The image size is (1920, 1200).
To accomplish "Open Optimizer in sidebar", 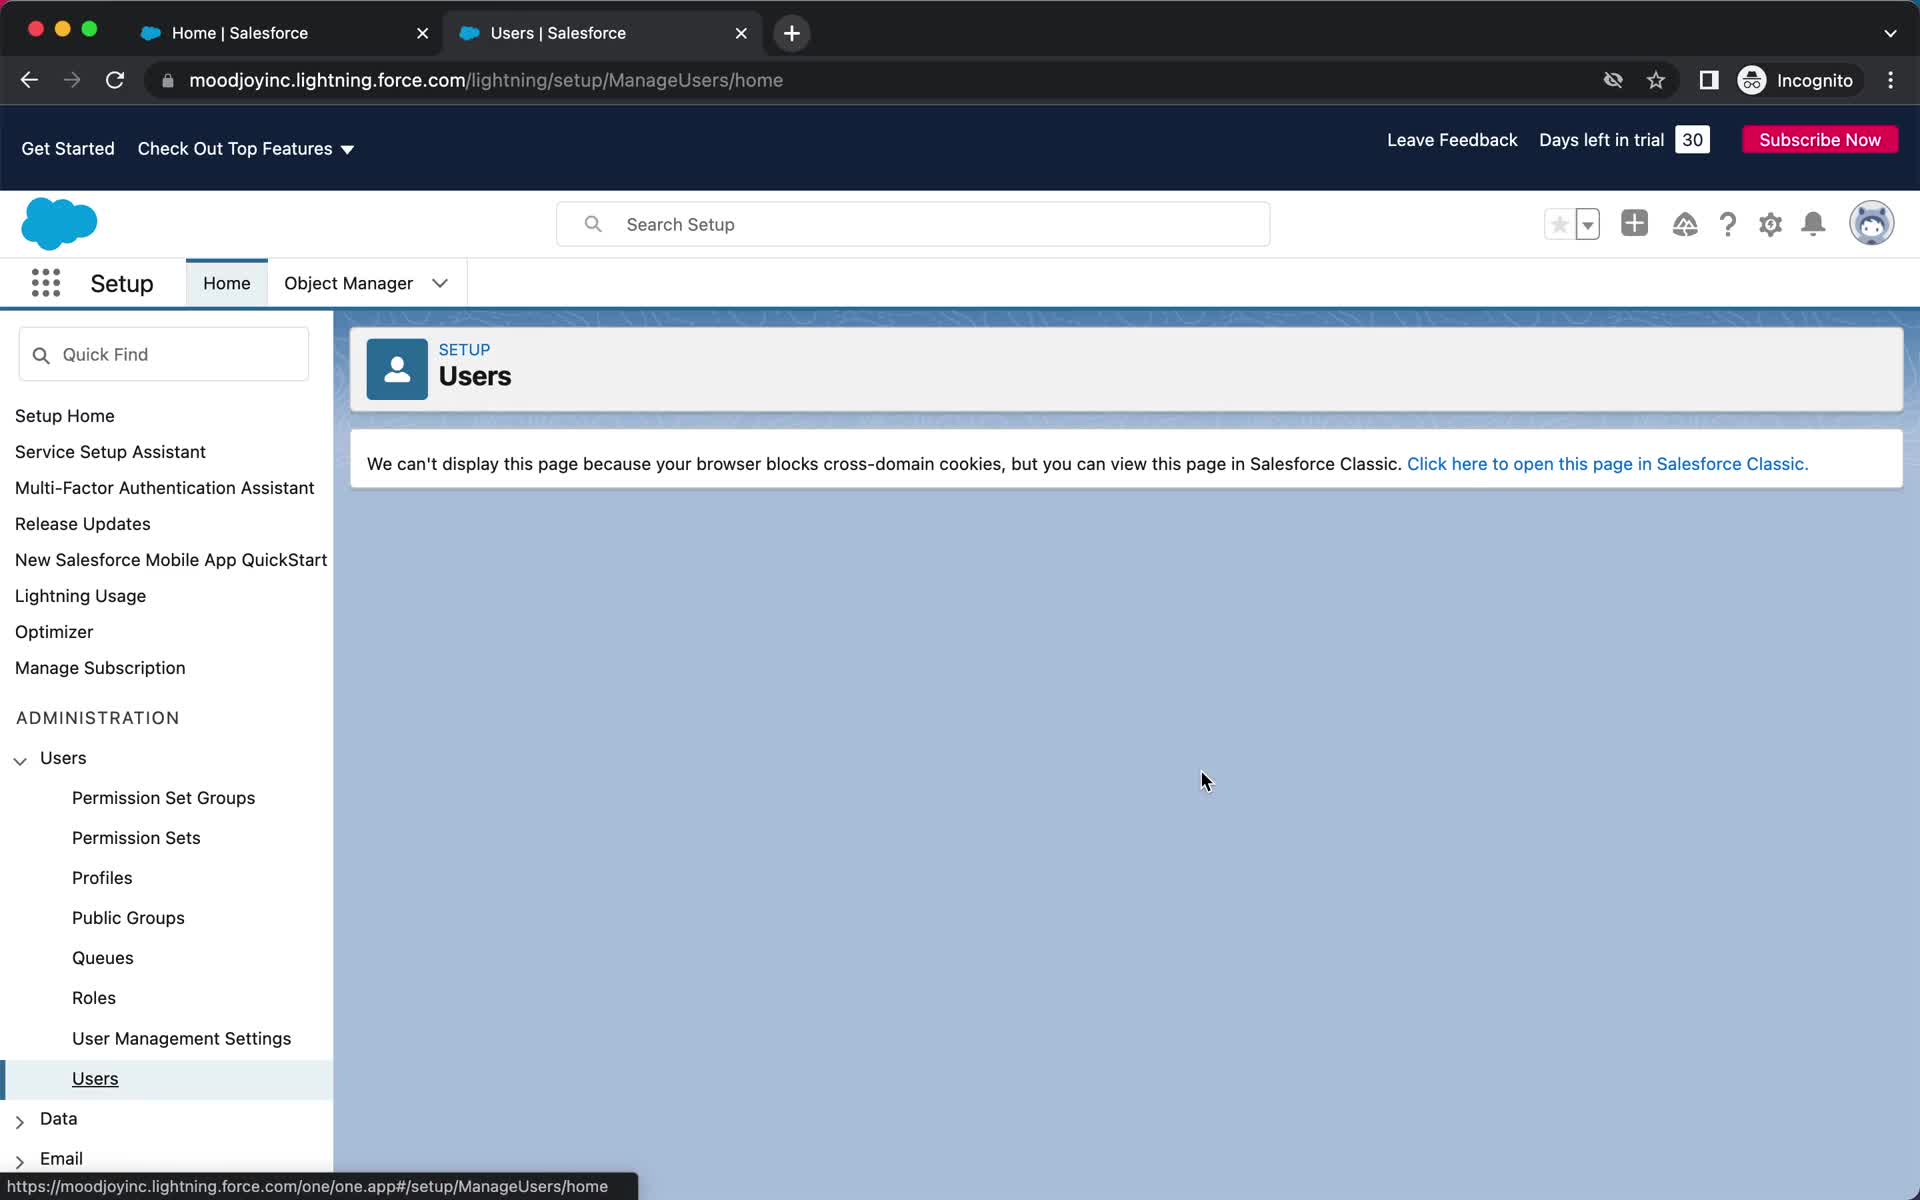I will [x=54, y=632].
